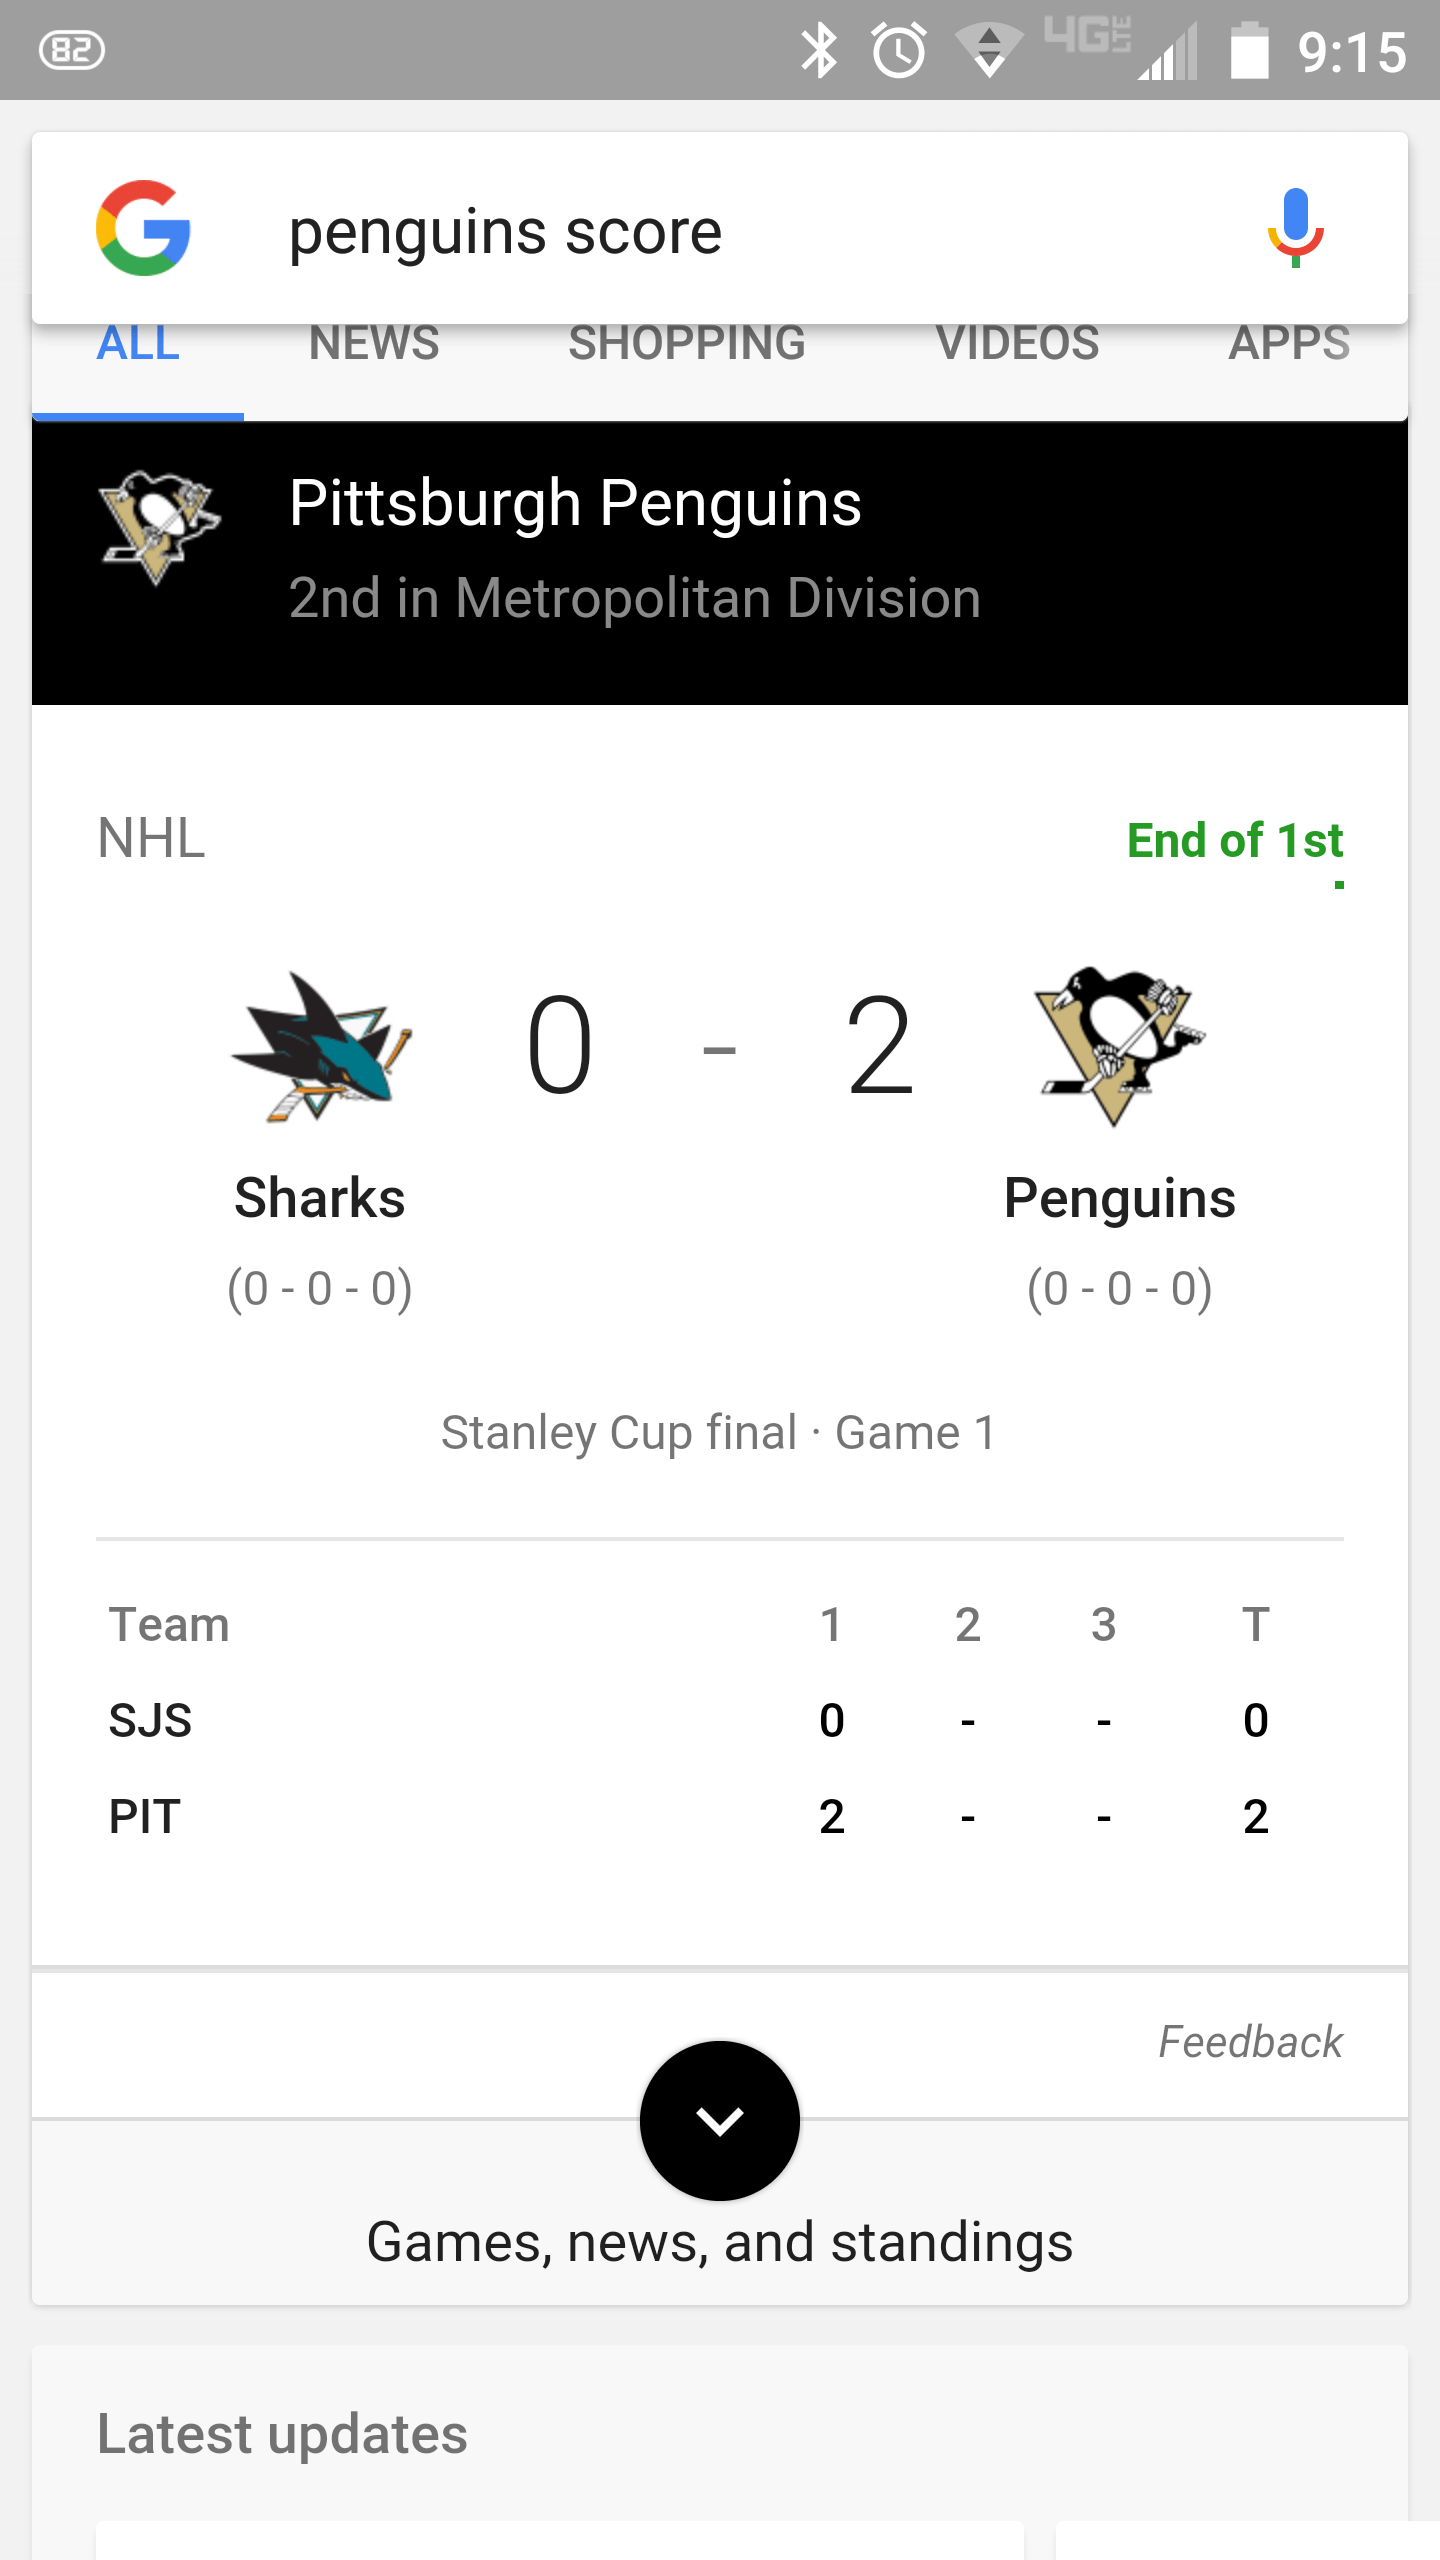
Task: Tap the Google logo icon
Action: point(144,228)
